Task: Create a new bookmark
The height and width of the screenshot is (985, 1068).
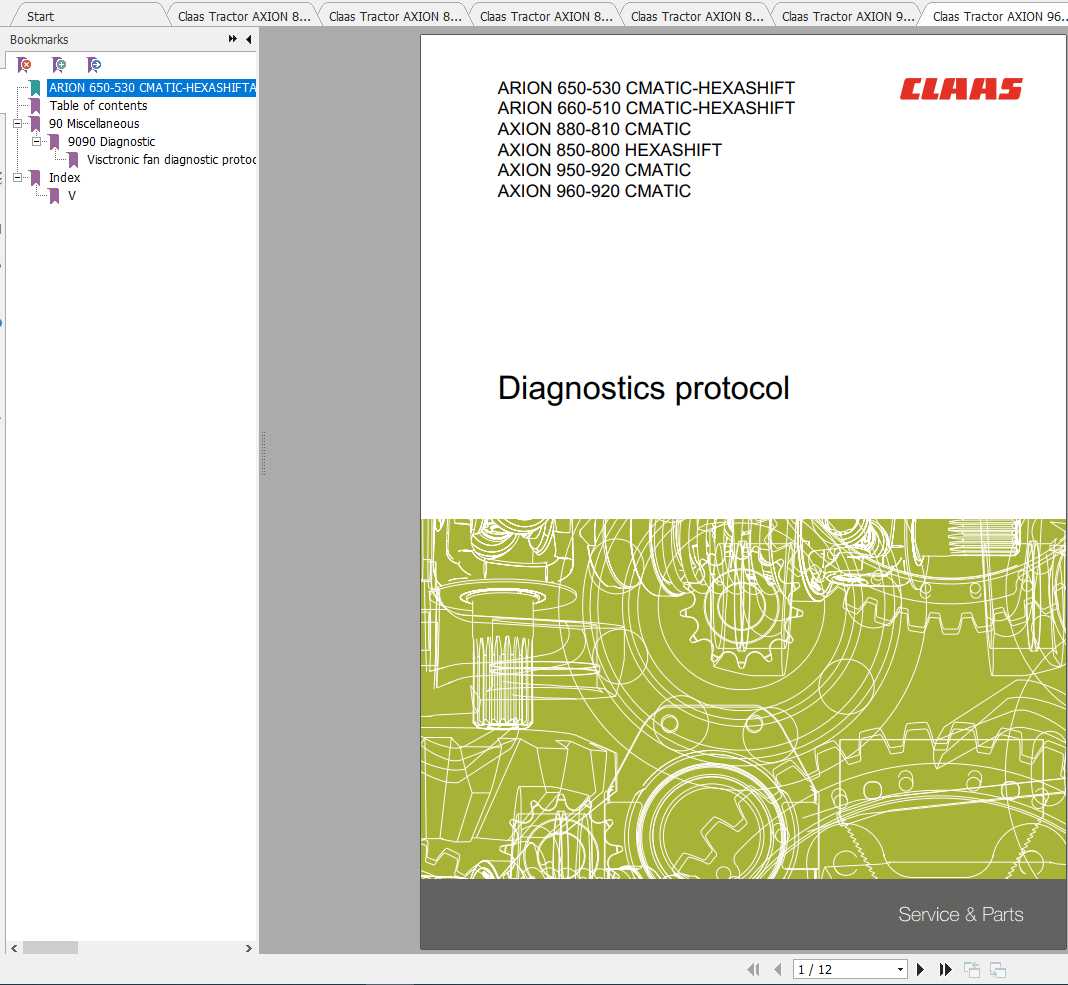Action: click(59, 64)
